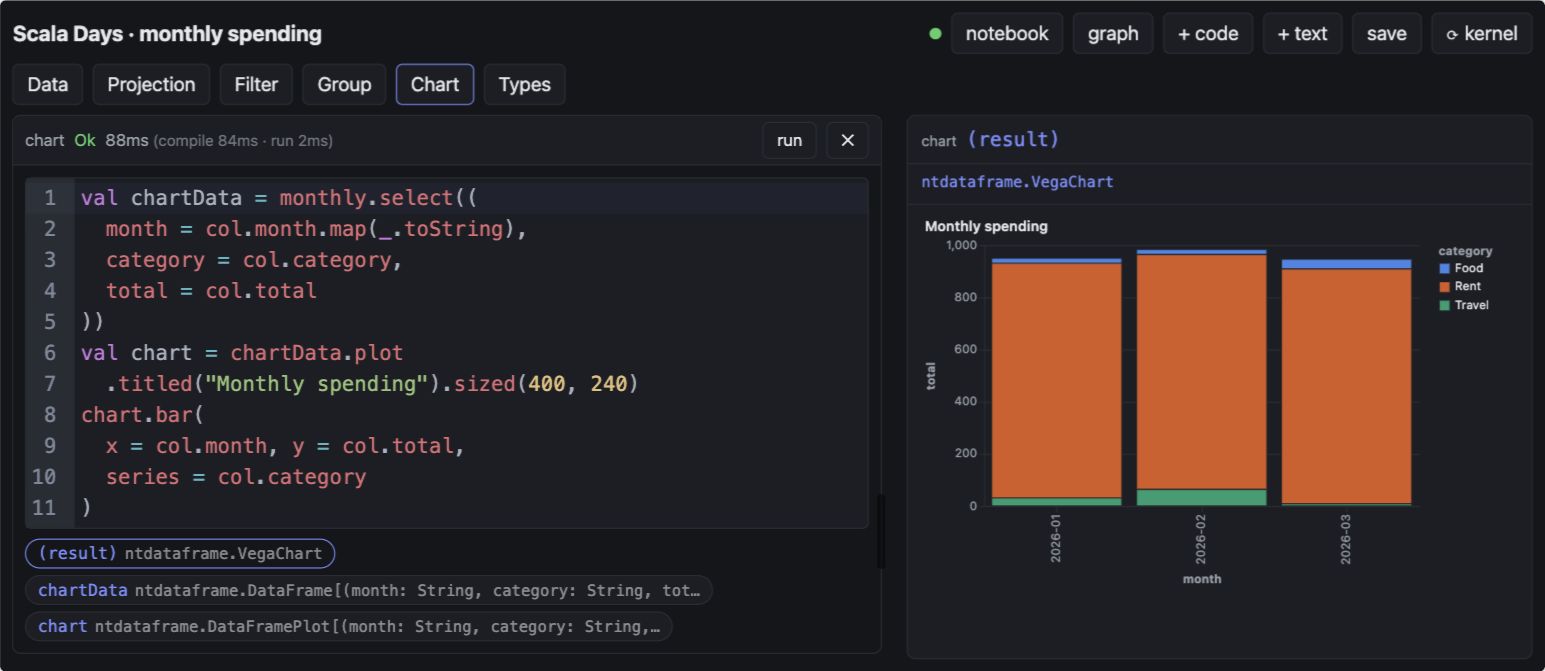Click the green kernel status dot
Screen dimensions: 1545x671
(935, 33)
